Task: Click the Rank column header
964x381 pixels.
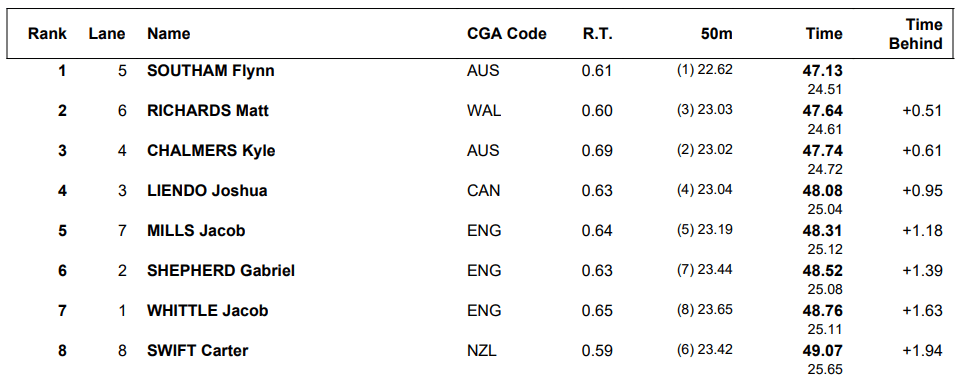Action: 47,34
